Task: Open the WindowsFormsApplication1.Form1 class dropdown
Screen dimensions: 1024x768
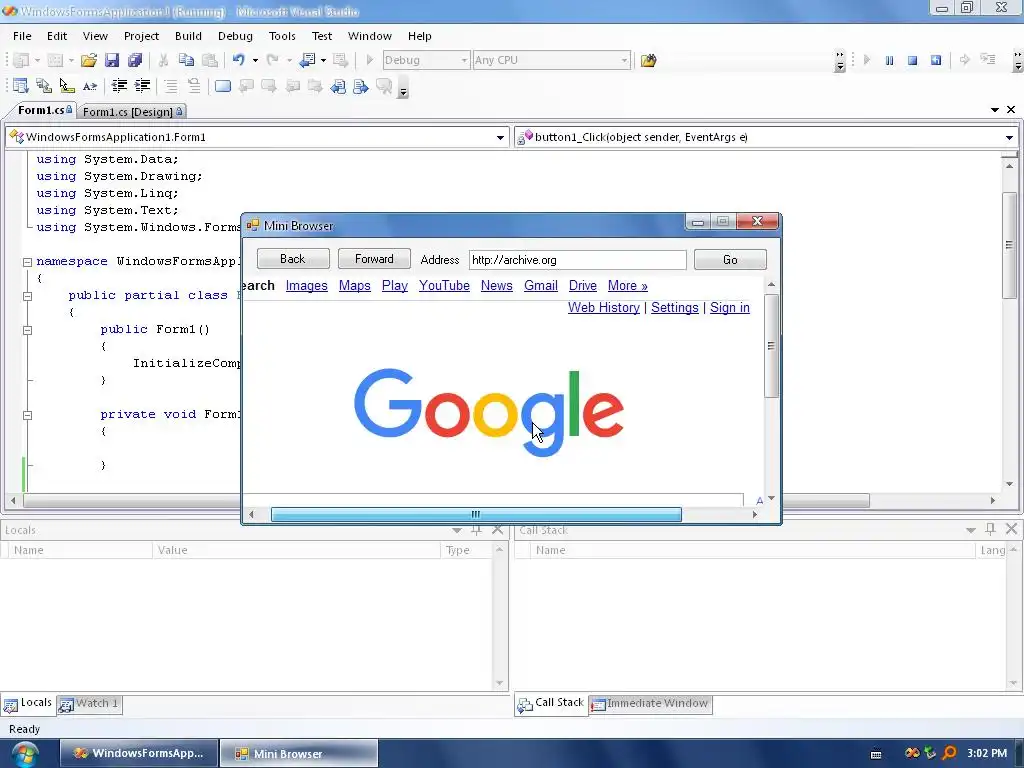Action: (500, 137)
